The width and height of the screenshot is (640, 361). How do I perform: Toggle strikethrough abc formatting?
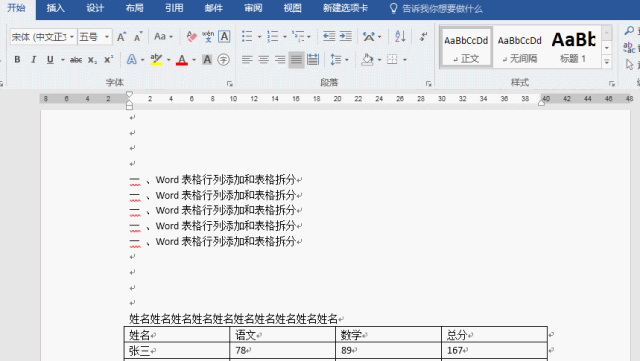point(76,60)
